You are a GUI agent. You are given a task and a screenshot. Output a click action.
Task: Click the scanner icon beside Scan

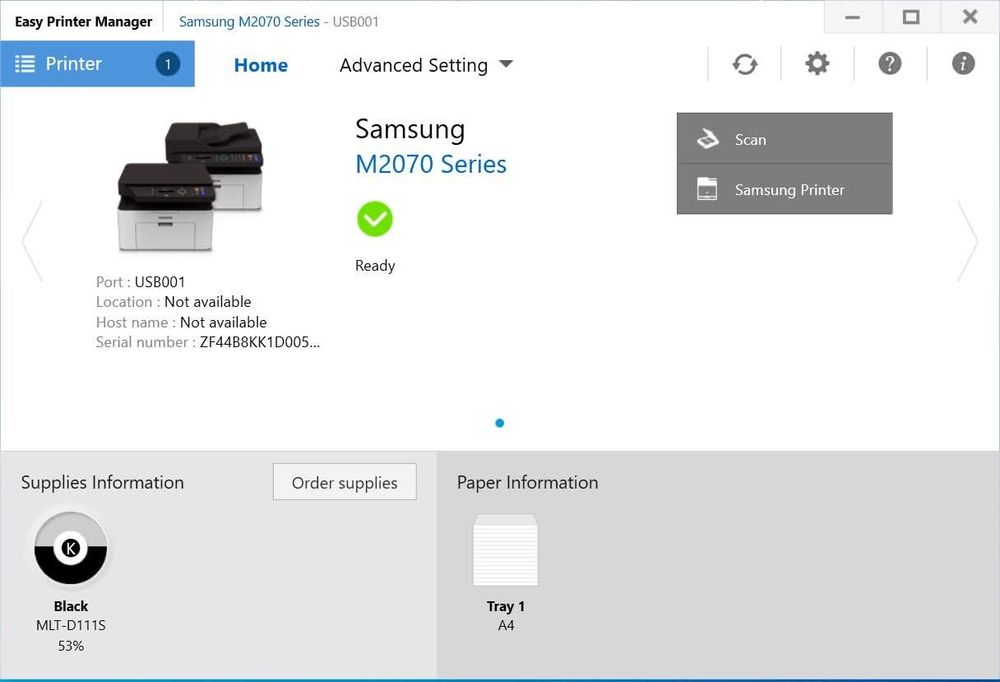(707, 138)
